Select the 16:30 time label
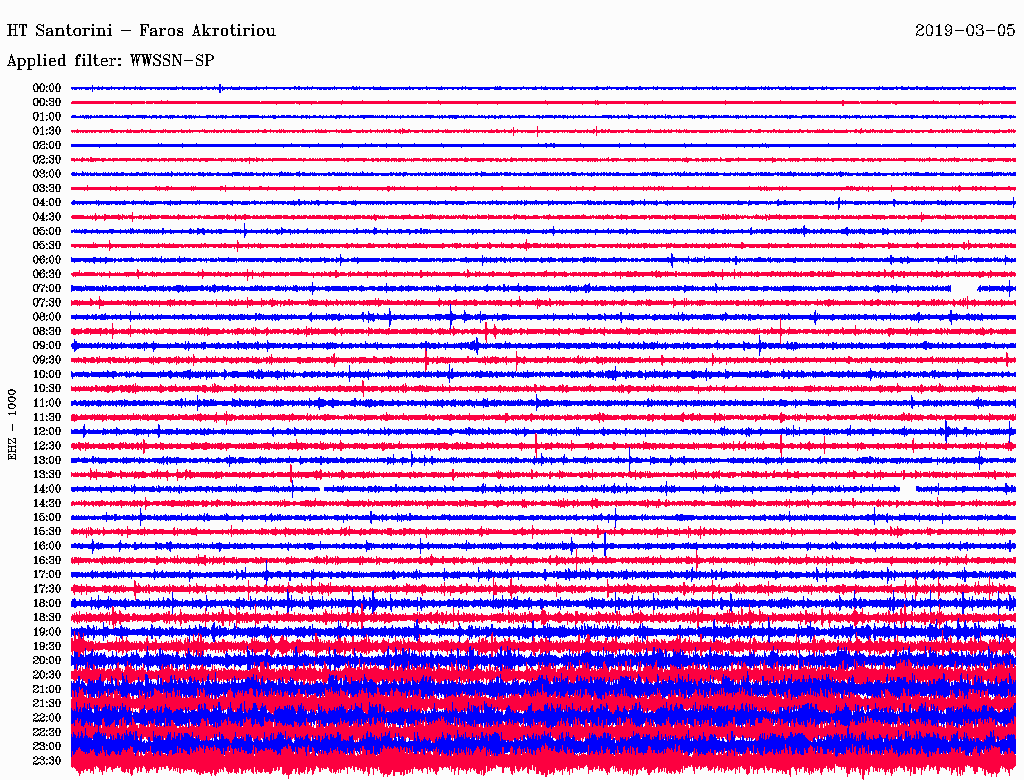 47,561
